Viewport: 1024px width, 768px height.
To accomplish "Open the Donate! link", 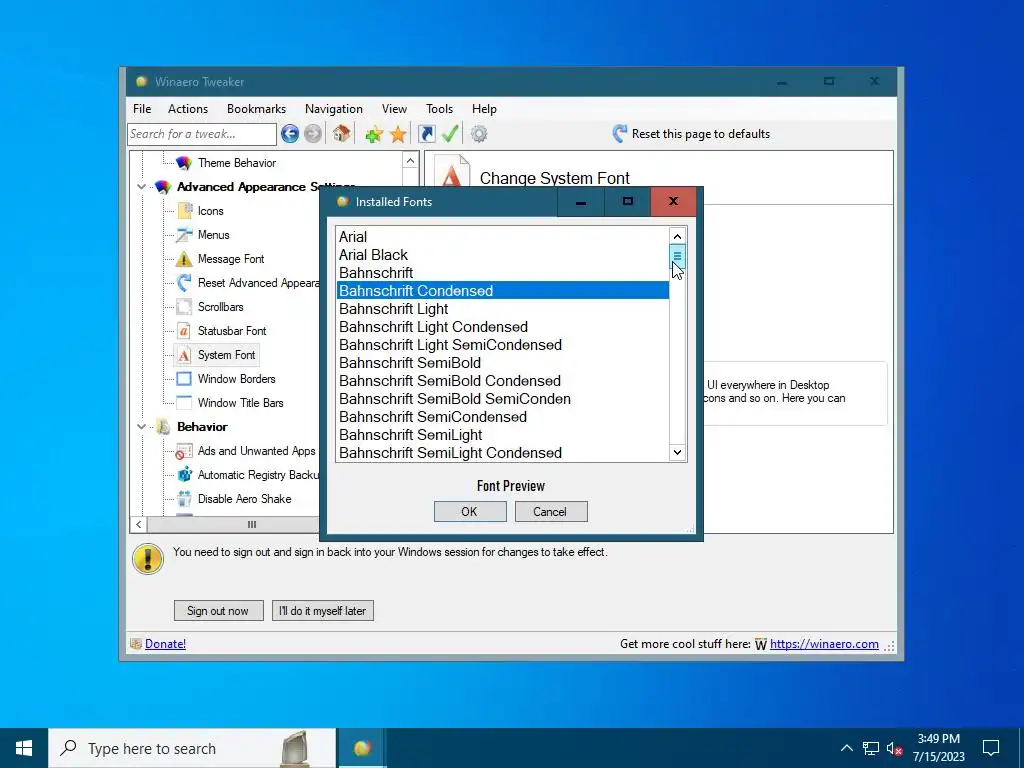I will (165, 644).
